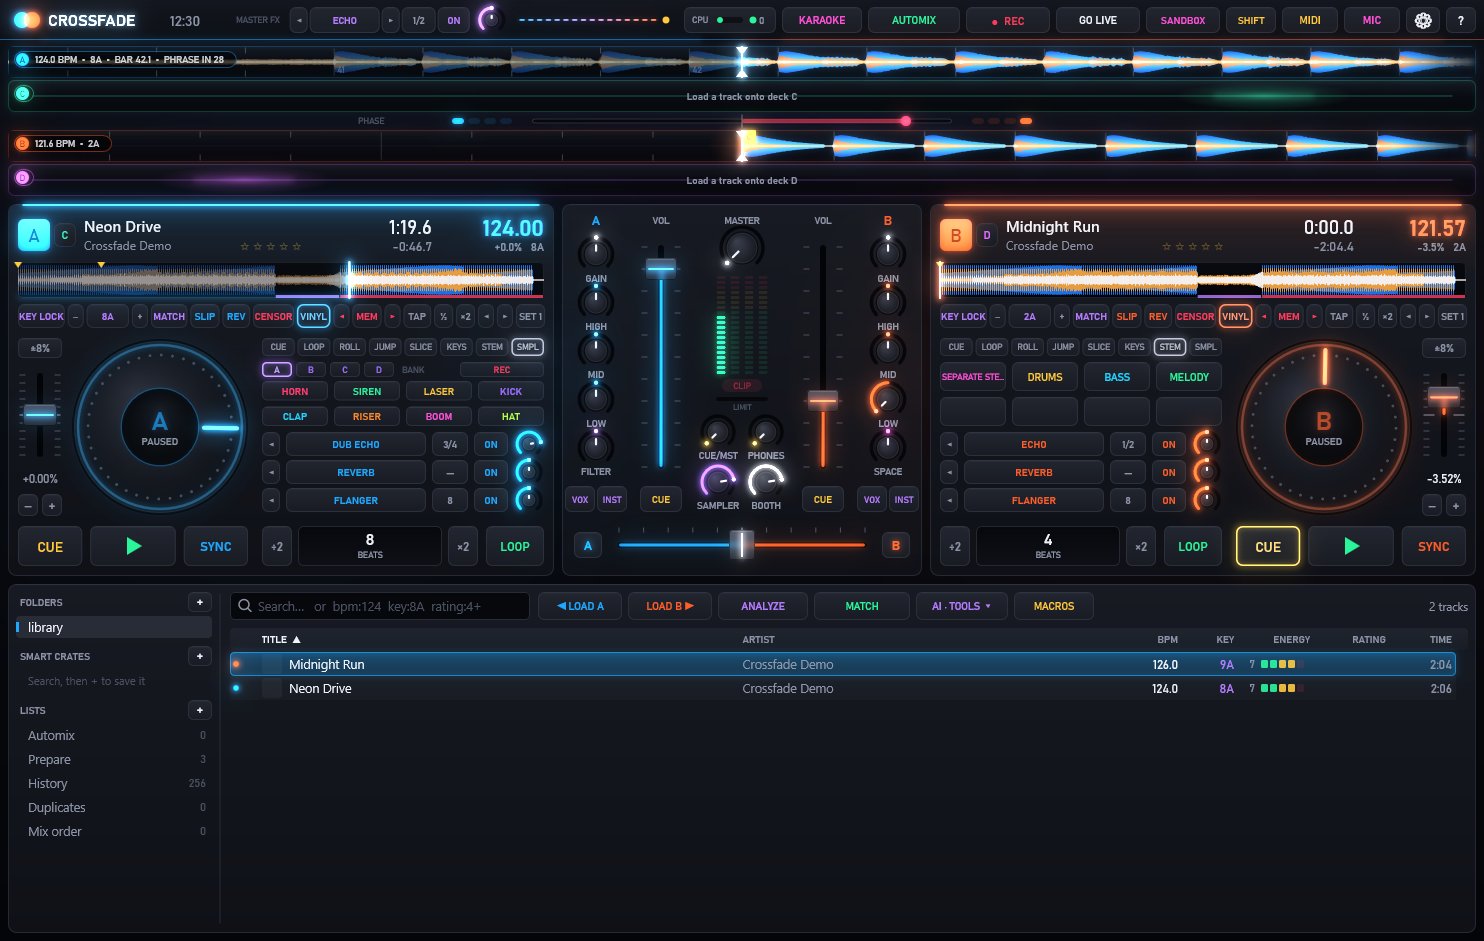This screenshot has height=941, width=1484.
Task: Add a new smart crate with the plus icon
Action: click(200, 656)
